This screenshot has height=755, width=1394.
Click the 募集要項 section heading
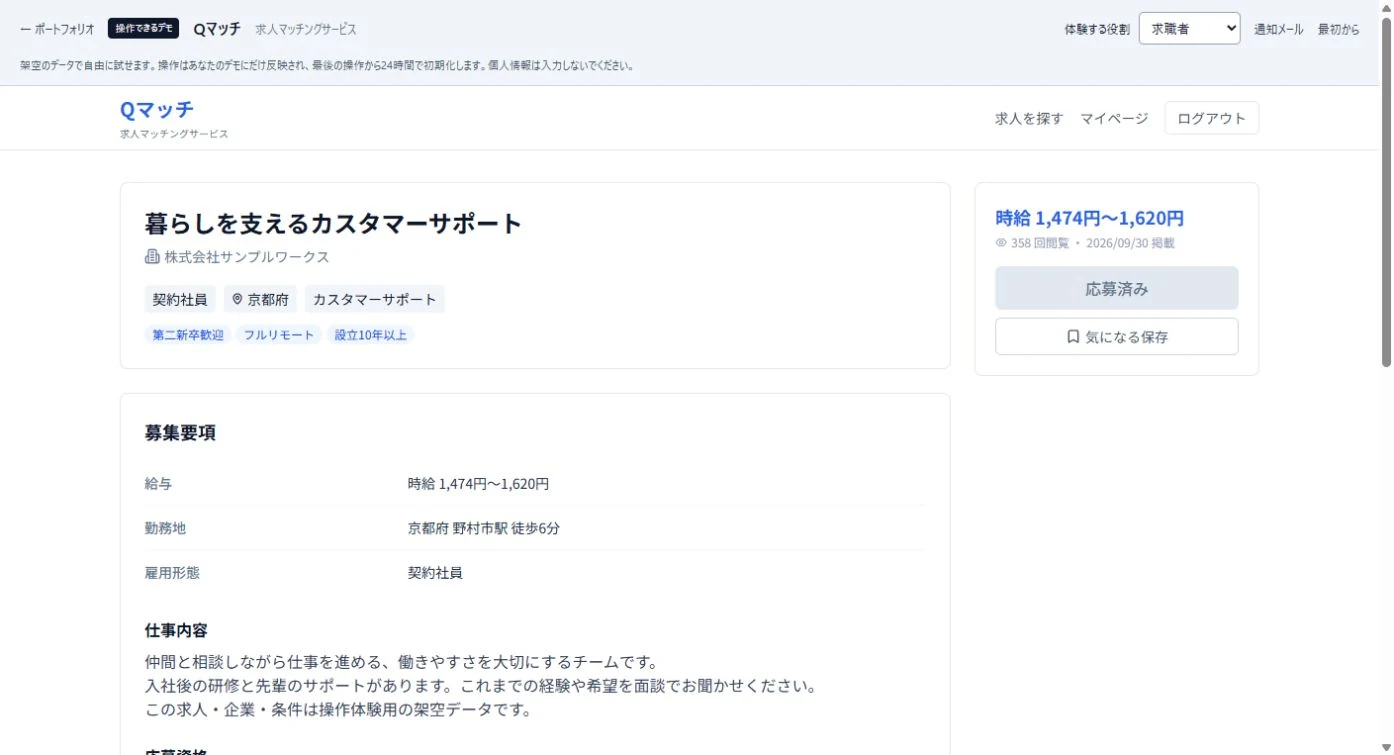pos(180,433)
